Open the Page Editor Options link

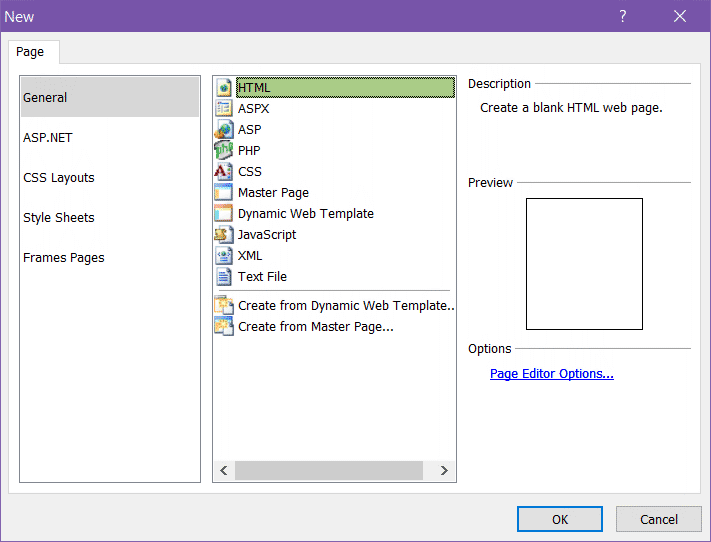551,374
